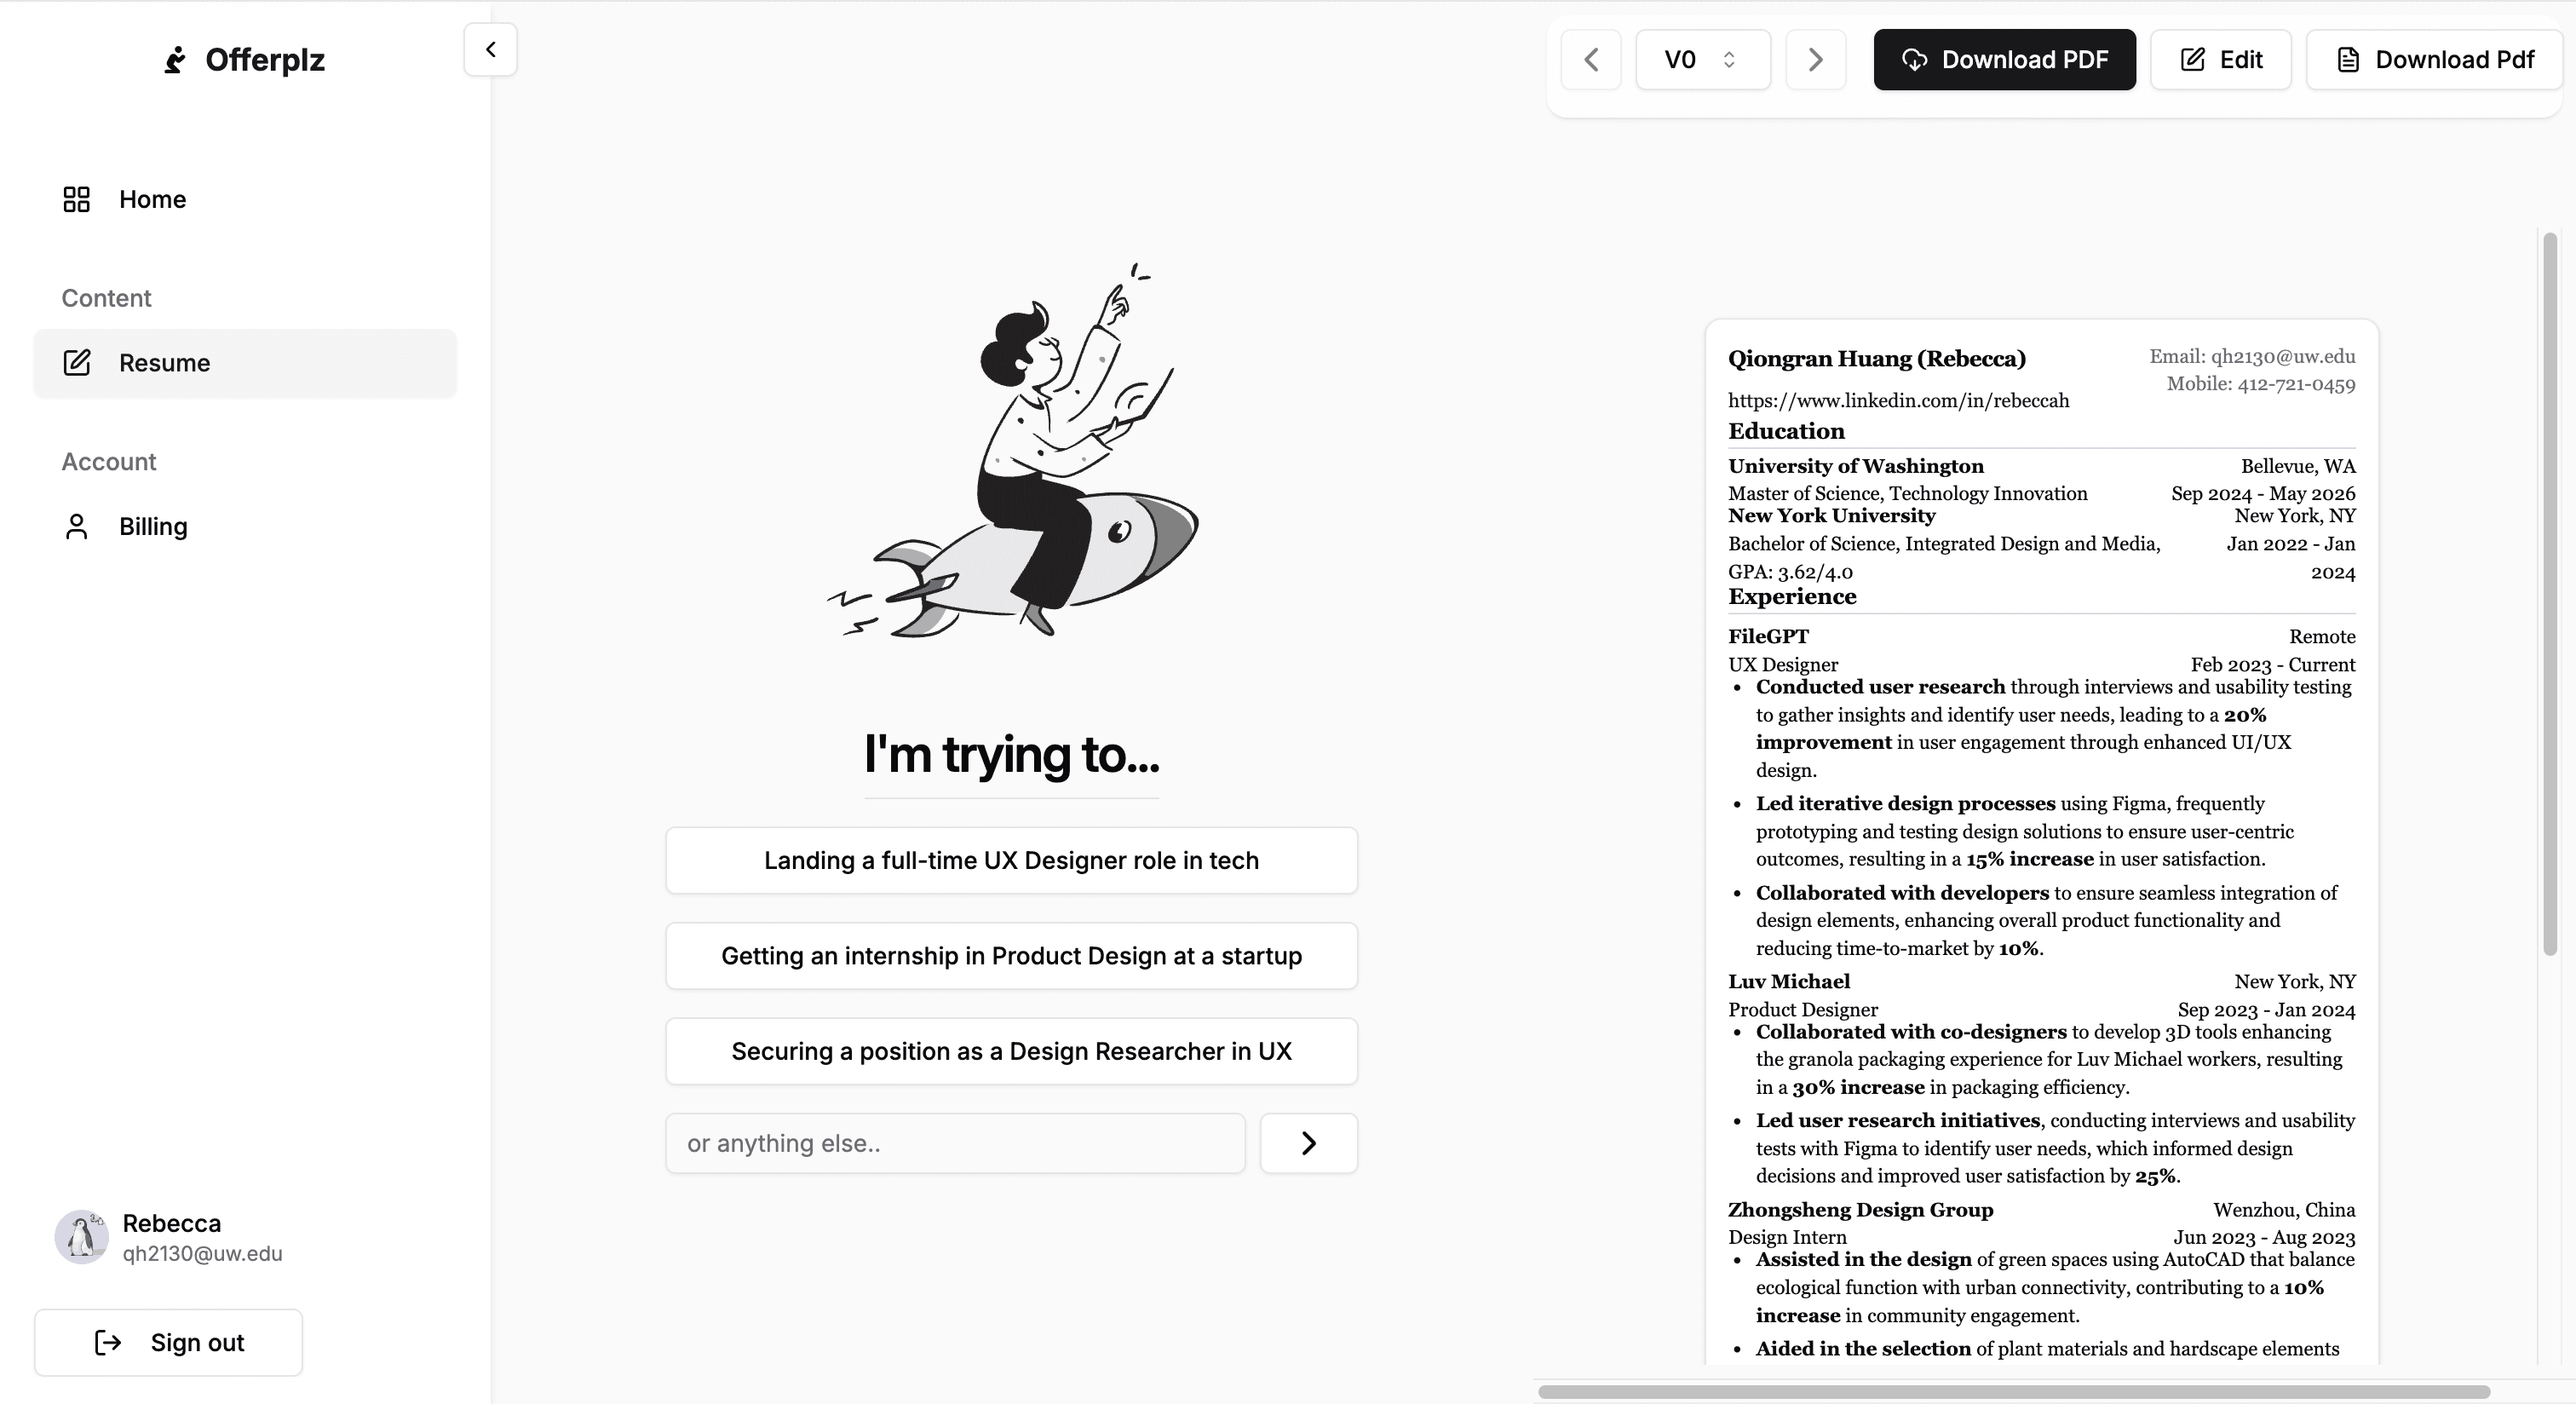The width and height of the screenshot is (2576, 1404).
Task: Click the University of Washington entry
Action: (1855, 466)
